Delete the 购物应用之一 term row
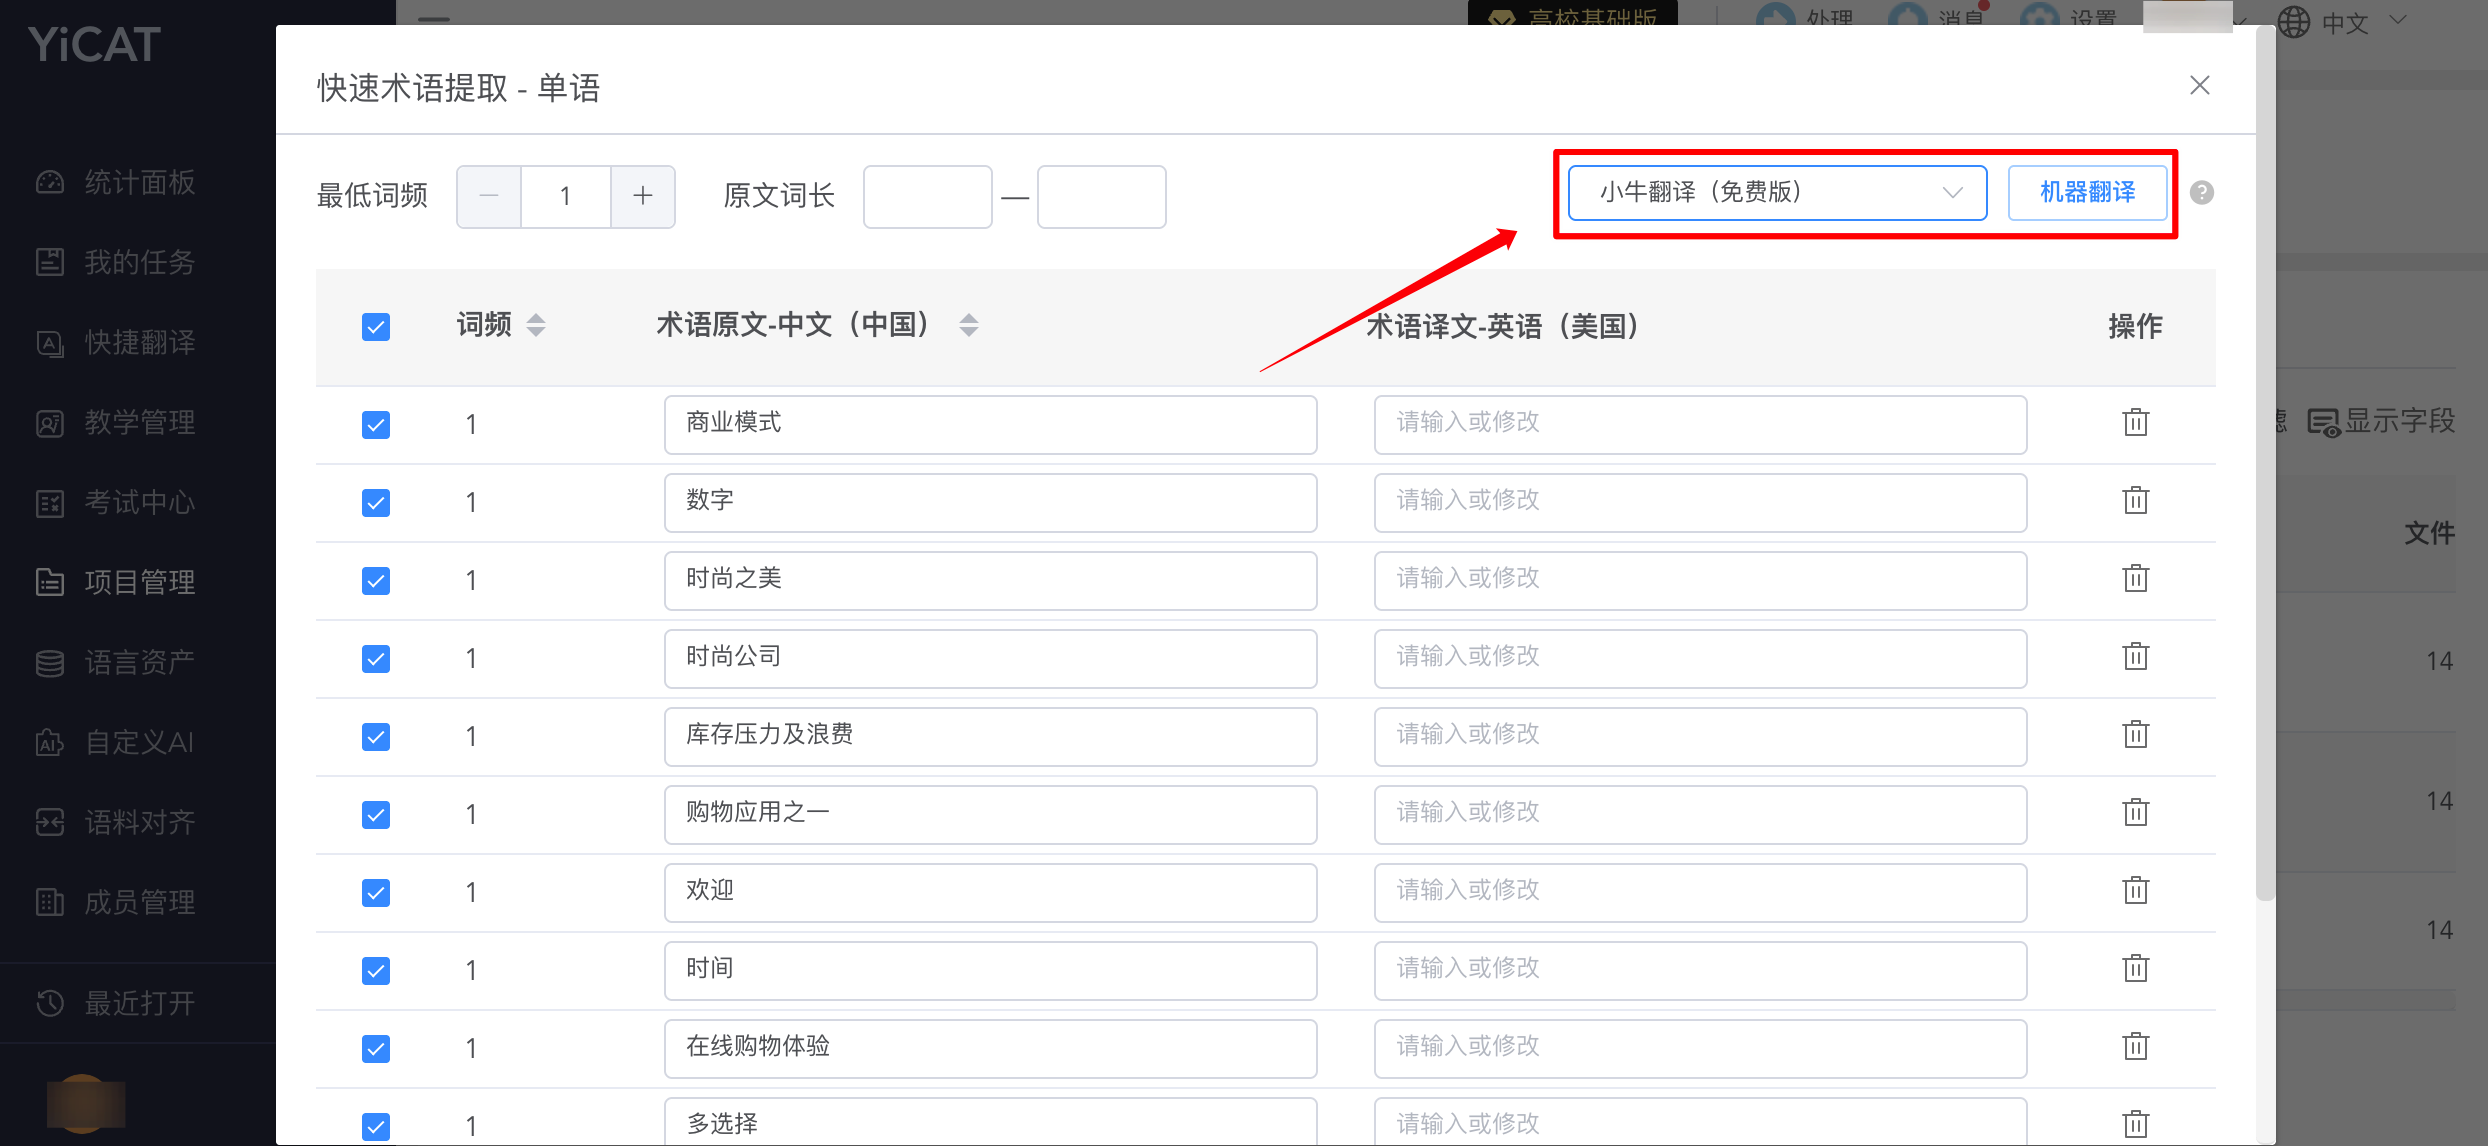 [x=2135, y=813]
